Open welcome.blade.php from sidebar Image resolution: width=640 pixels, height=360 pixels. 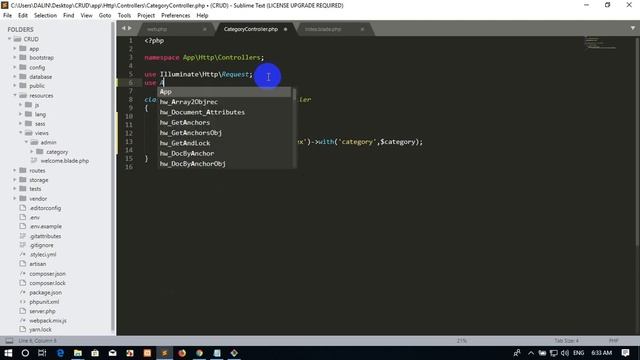[64, 161]
